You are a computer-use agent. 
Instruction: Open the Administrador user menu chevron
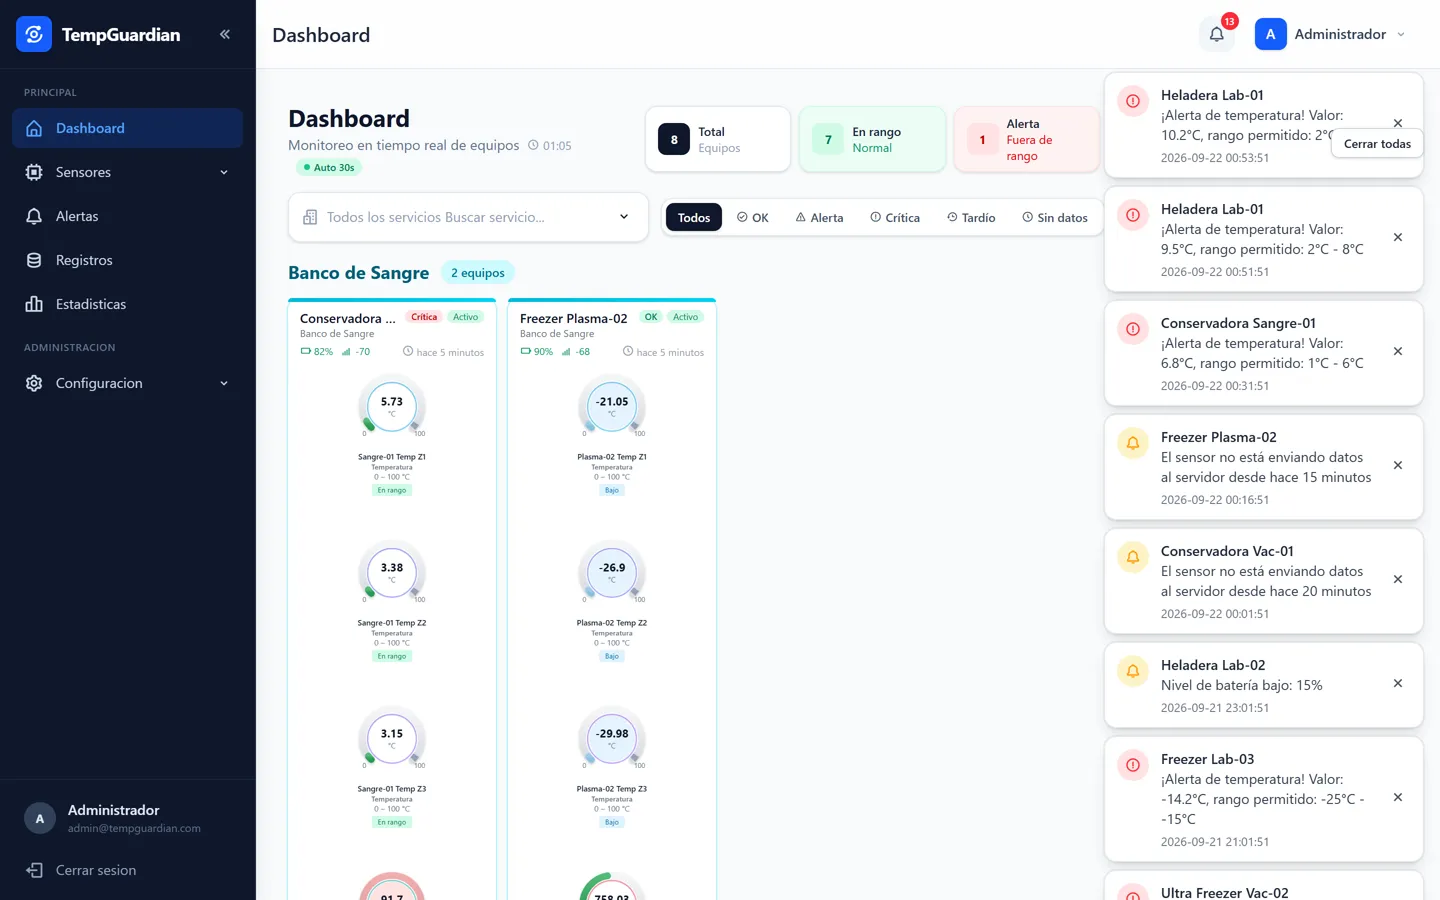coord(1401,34)
